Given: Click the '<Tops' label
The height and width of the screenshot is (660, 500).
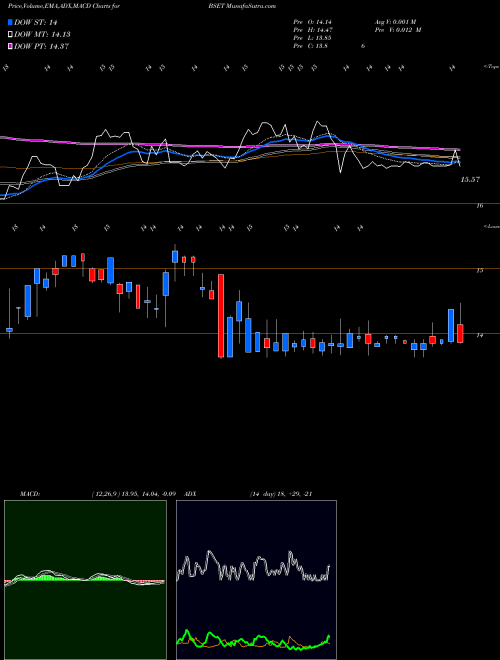Looking at the screenshot, I should click(x=491, y=67).
